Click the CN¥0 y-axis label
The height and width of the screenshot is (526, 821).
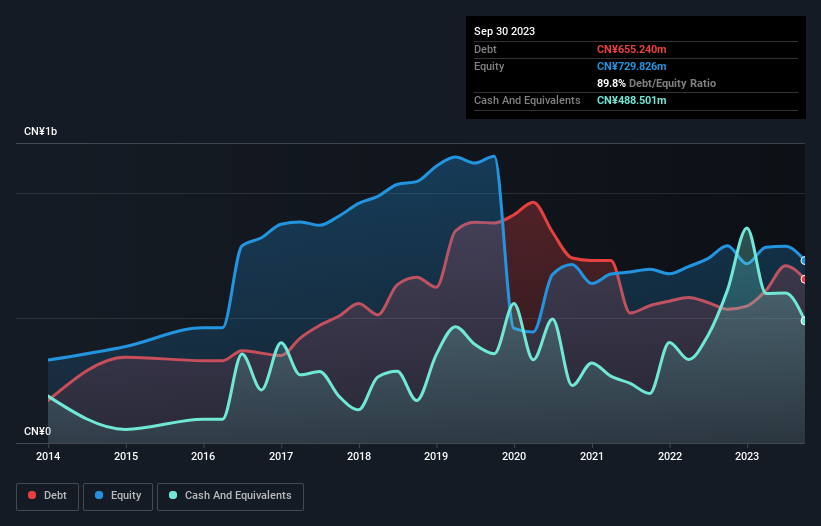[x=38, y=431]
